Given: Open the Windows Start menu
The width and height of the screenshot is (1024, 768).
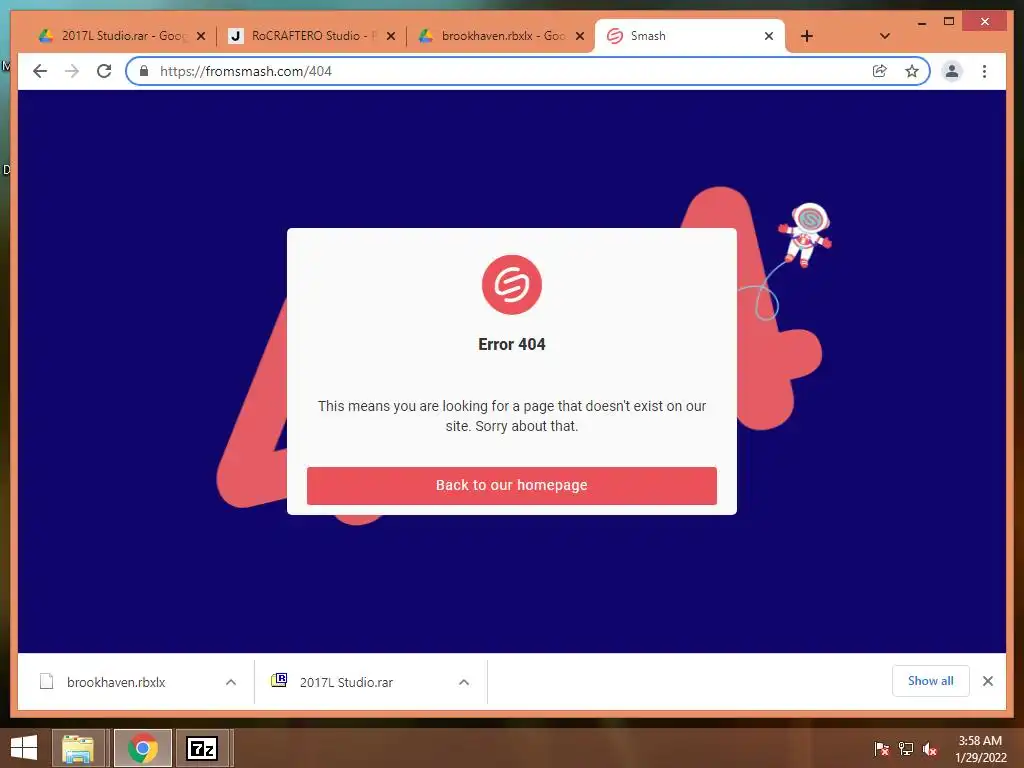Looking at the screenshot, I should tap(24, 748).
